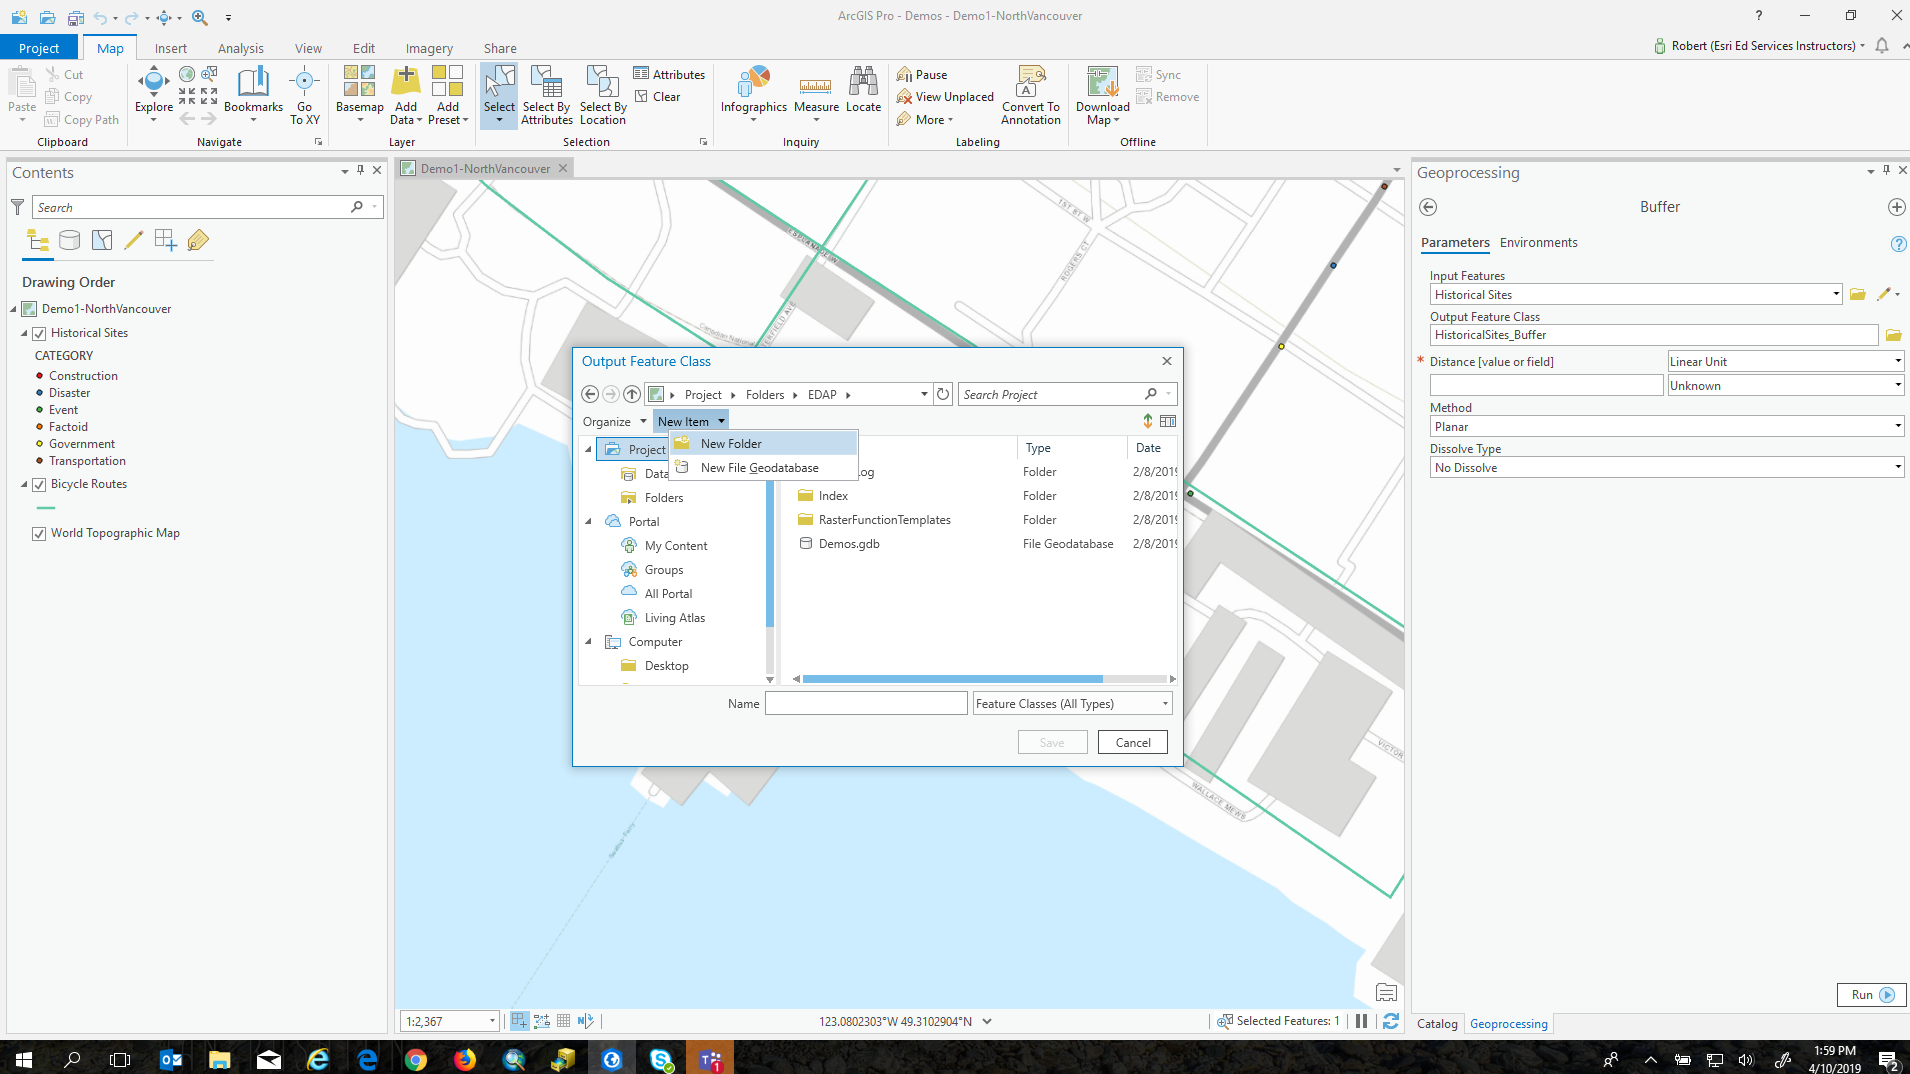Click the Measure tool icon

tap(816, 85)
